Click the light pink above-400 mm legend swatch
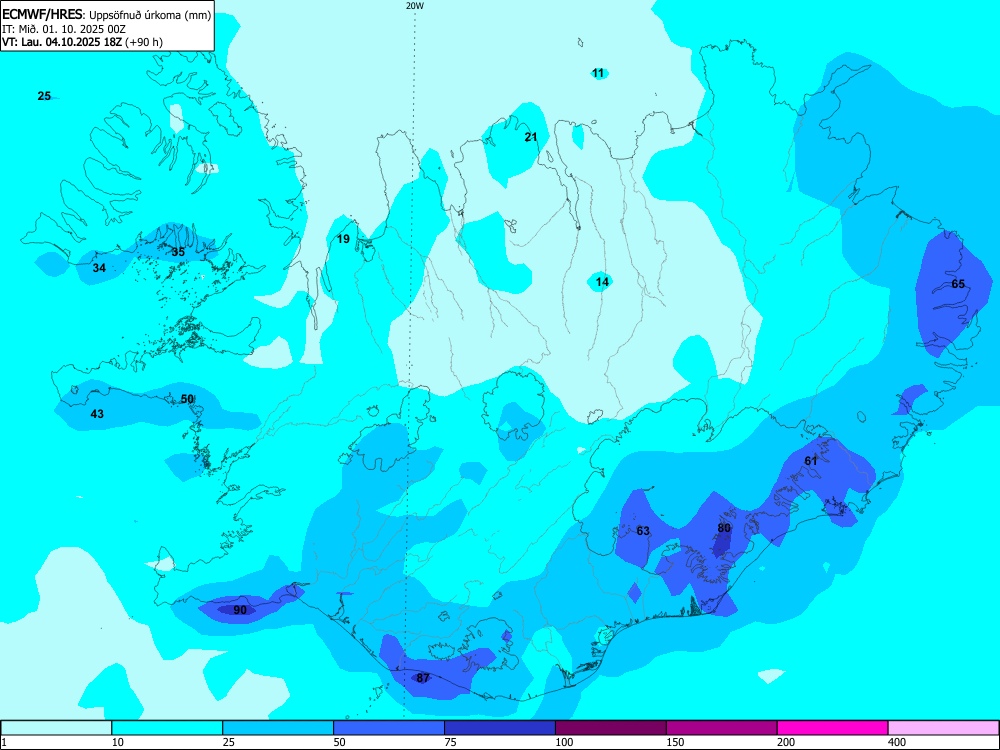 (944, 728)
